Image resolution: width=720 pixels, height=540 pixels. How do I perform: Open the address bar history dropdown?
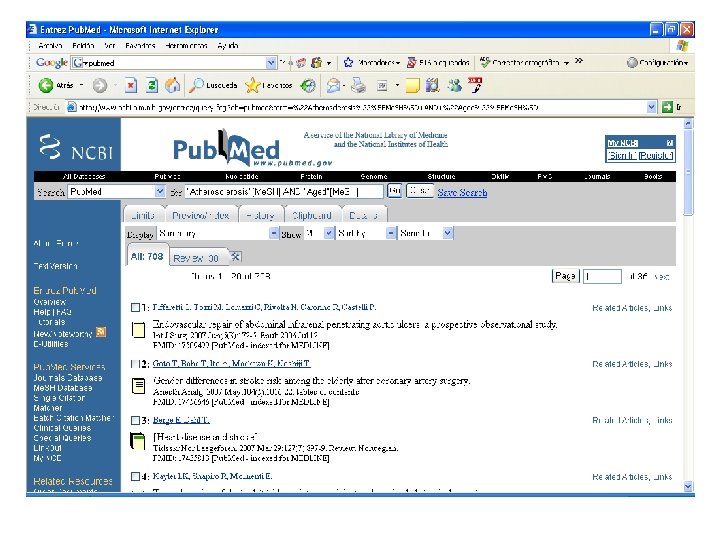tap(651, 107)
